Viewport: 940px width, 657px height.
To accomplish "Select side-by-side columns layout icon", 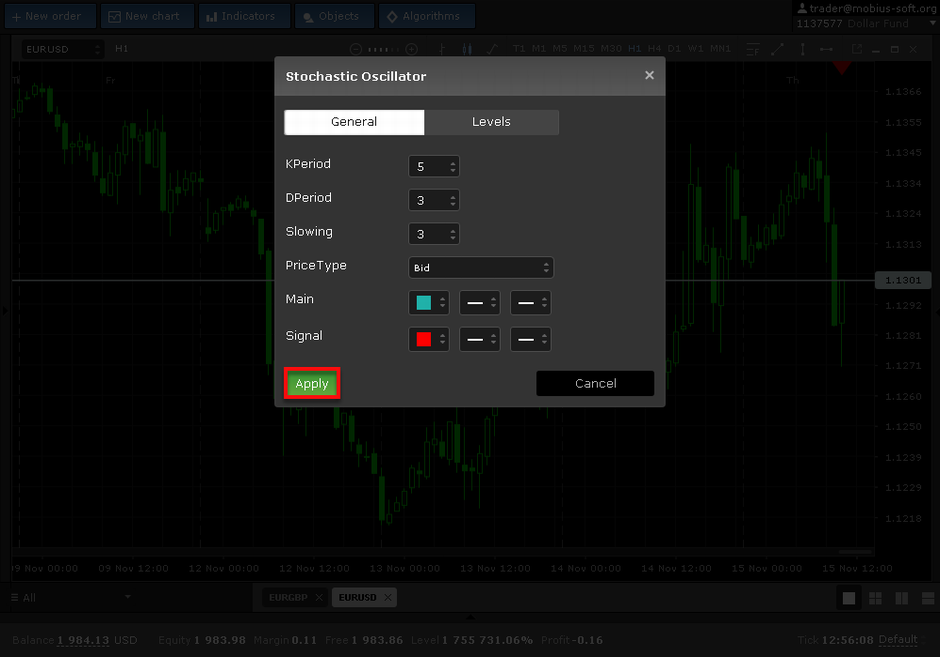I will pyautogui.click(x=902, y=598).
